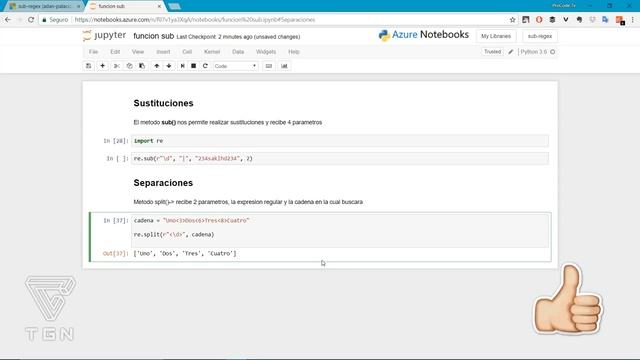
Task: Open the Cell menu
Action: pyautogui.click(x=187, y=52)
